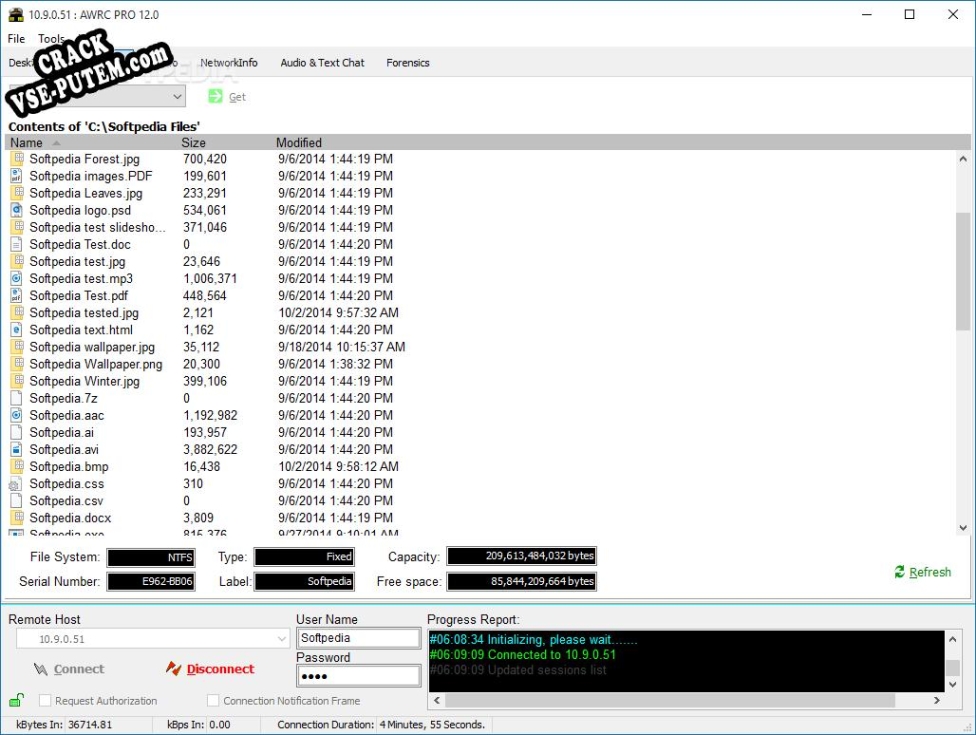Click the Password input field
Image resolution: width=976 pixels, height=735 pixels.
358,675
